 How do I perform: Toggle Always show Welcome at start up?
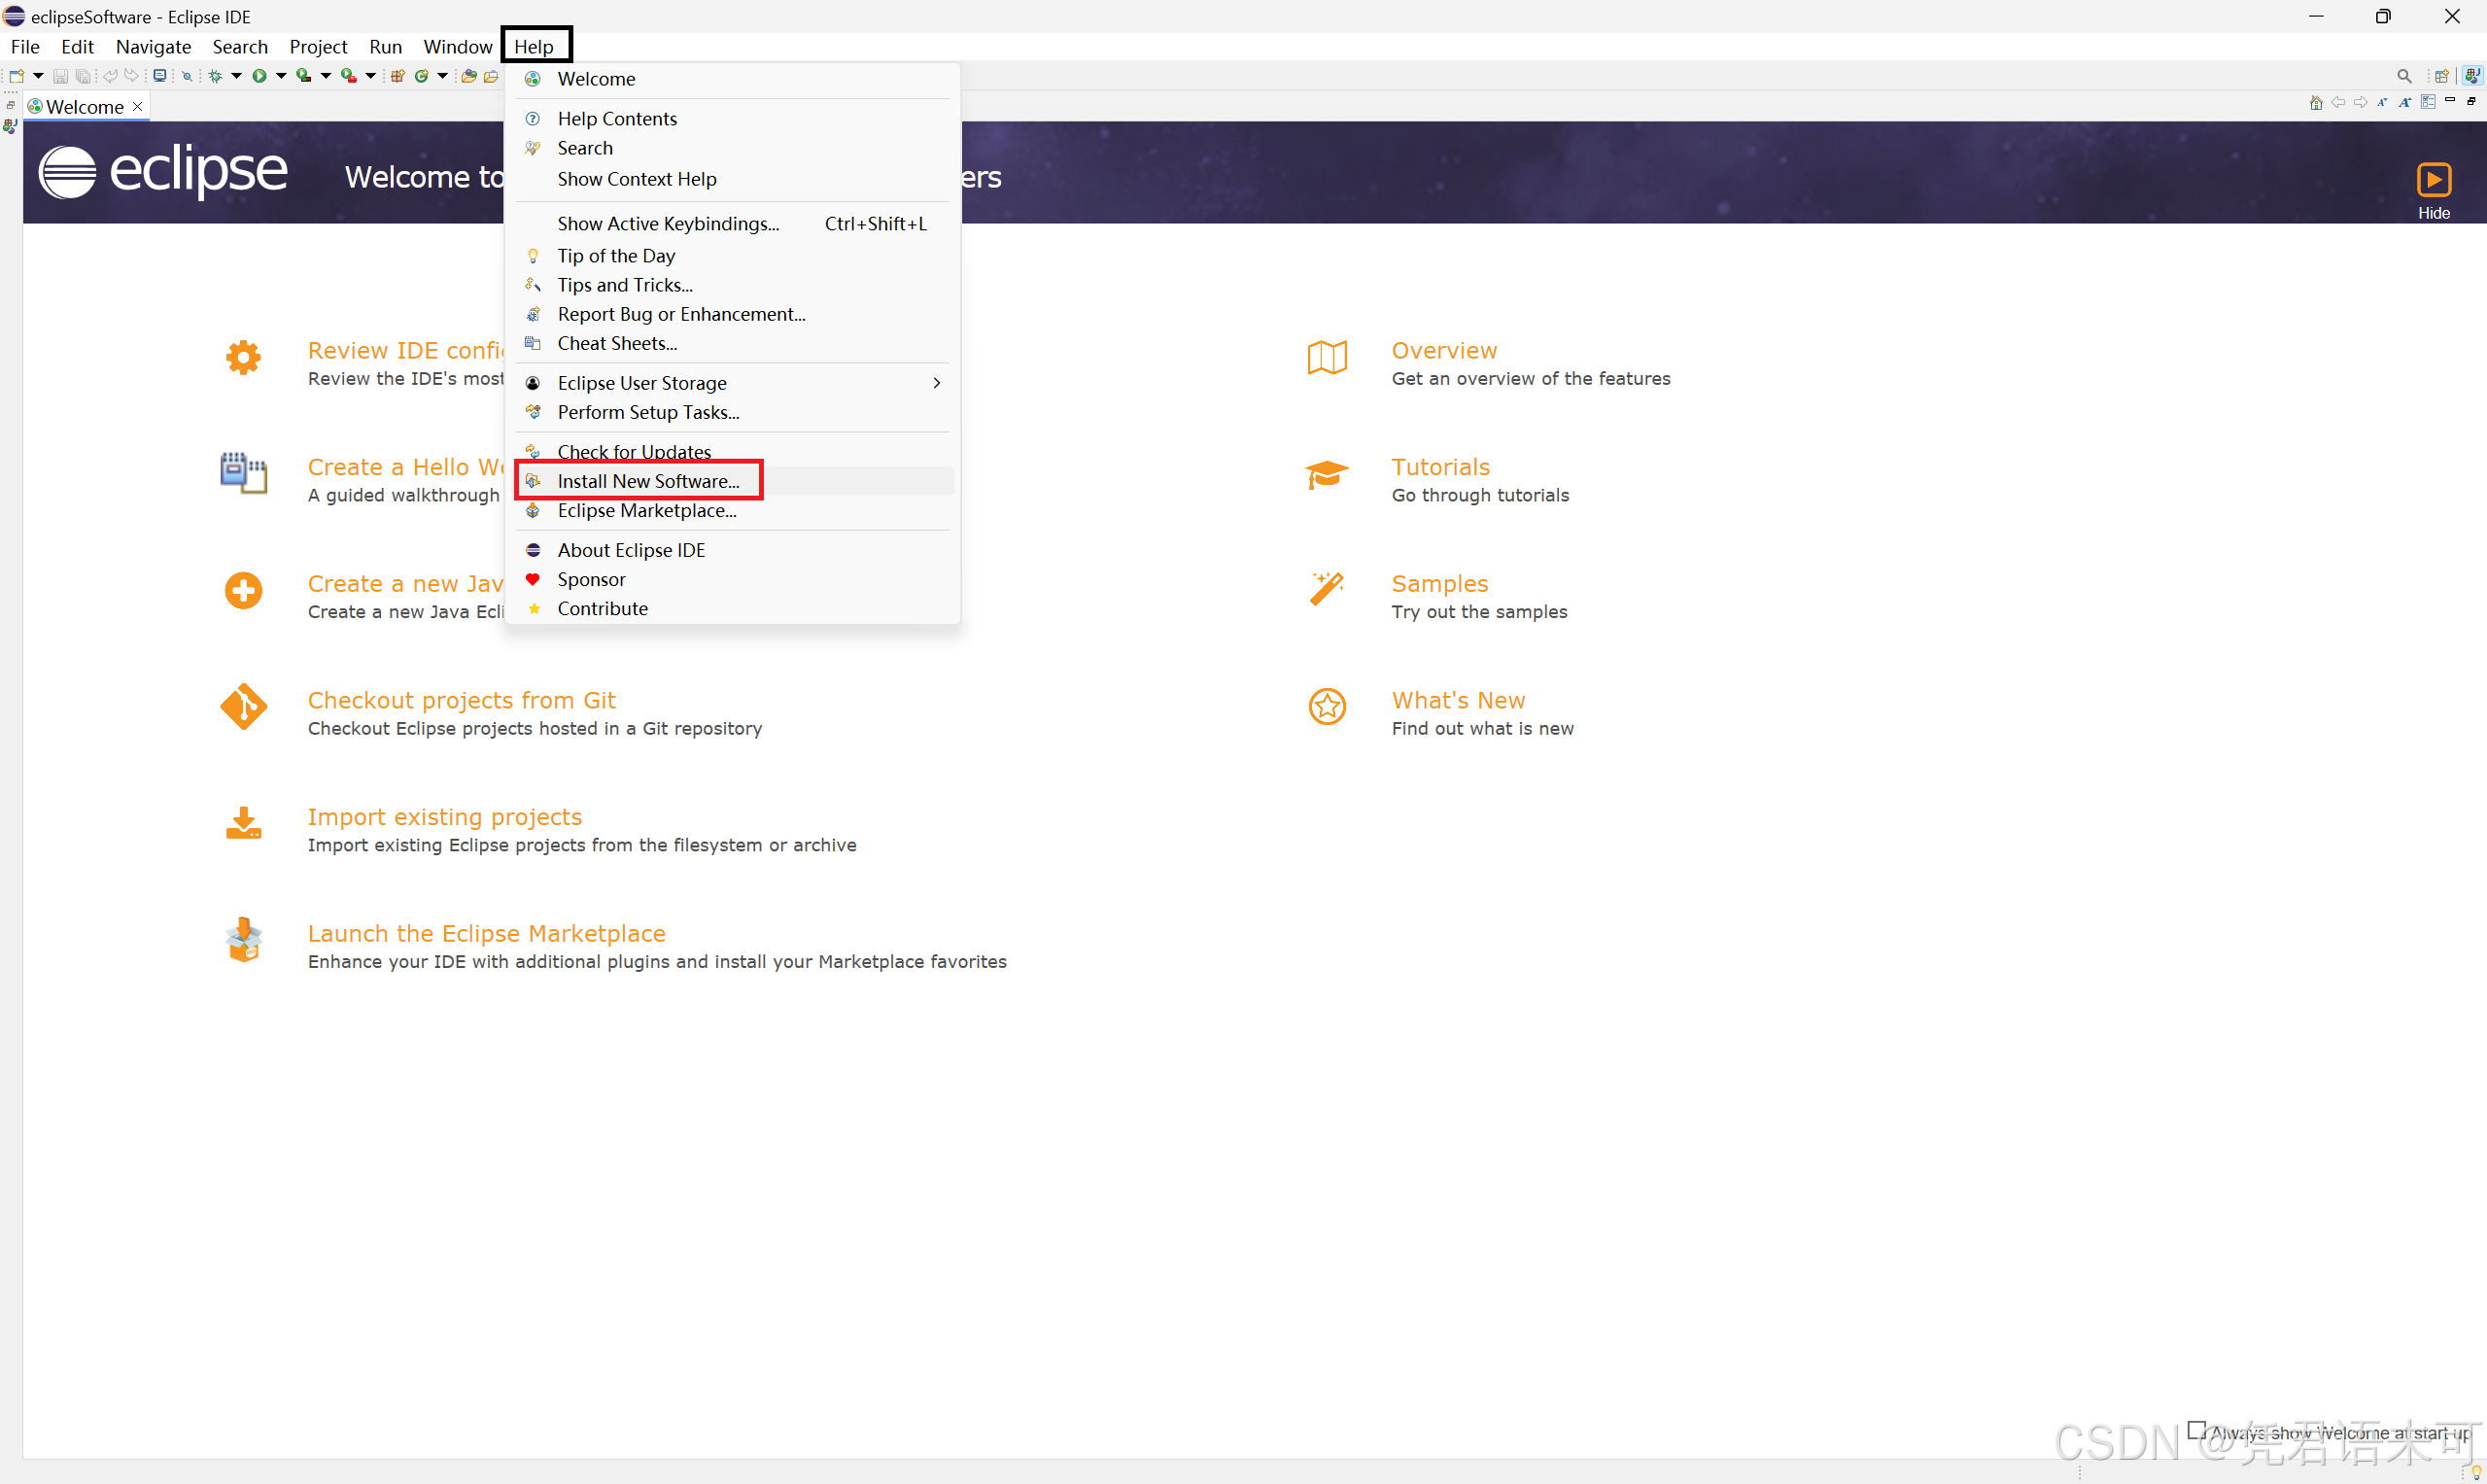[x=2196, y=1430]
